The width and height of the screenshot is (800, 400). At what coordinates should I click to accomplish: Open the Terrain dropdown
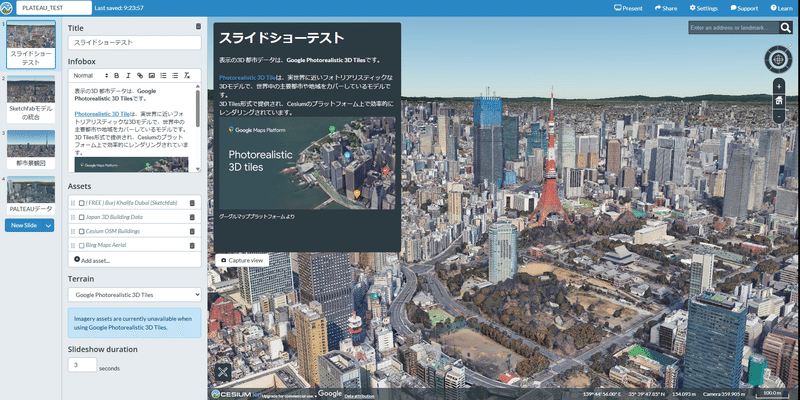point(135,294)
